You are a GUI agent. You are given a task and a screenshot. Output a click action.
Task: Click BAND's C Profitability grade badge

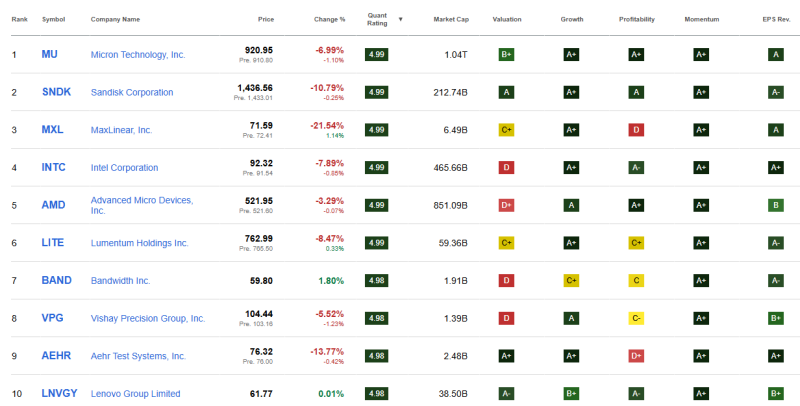(x=636, y=281)
